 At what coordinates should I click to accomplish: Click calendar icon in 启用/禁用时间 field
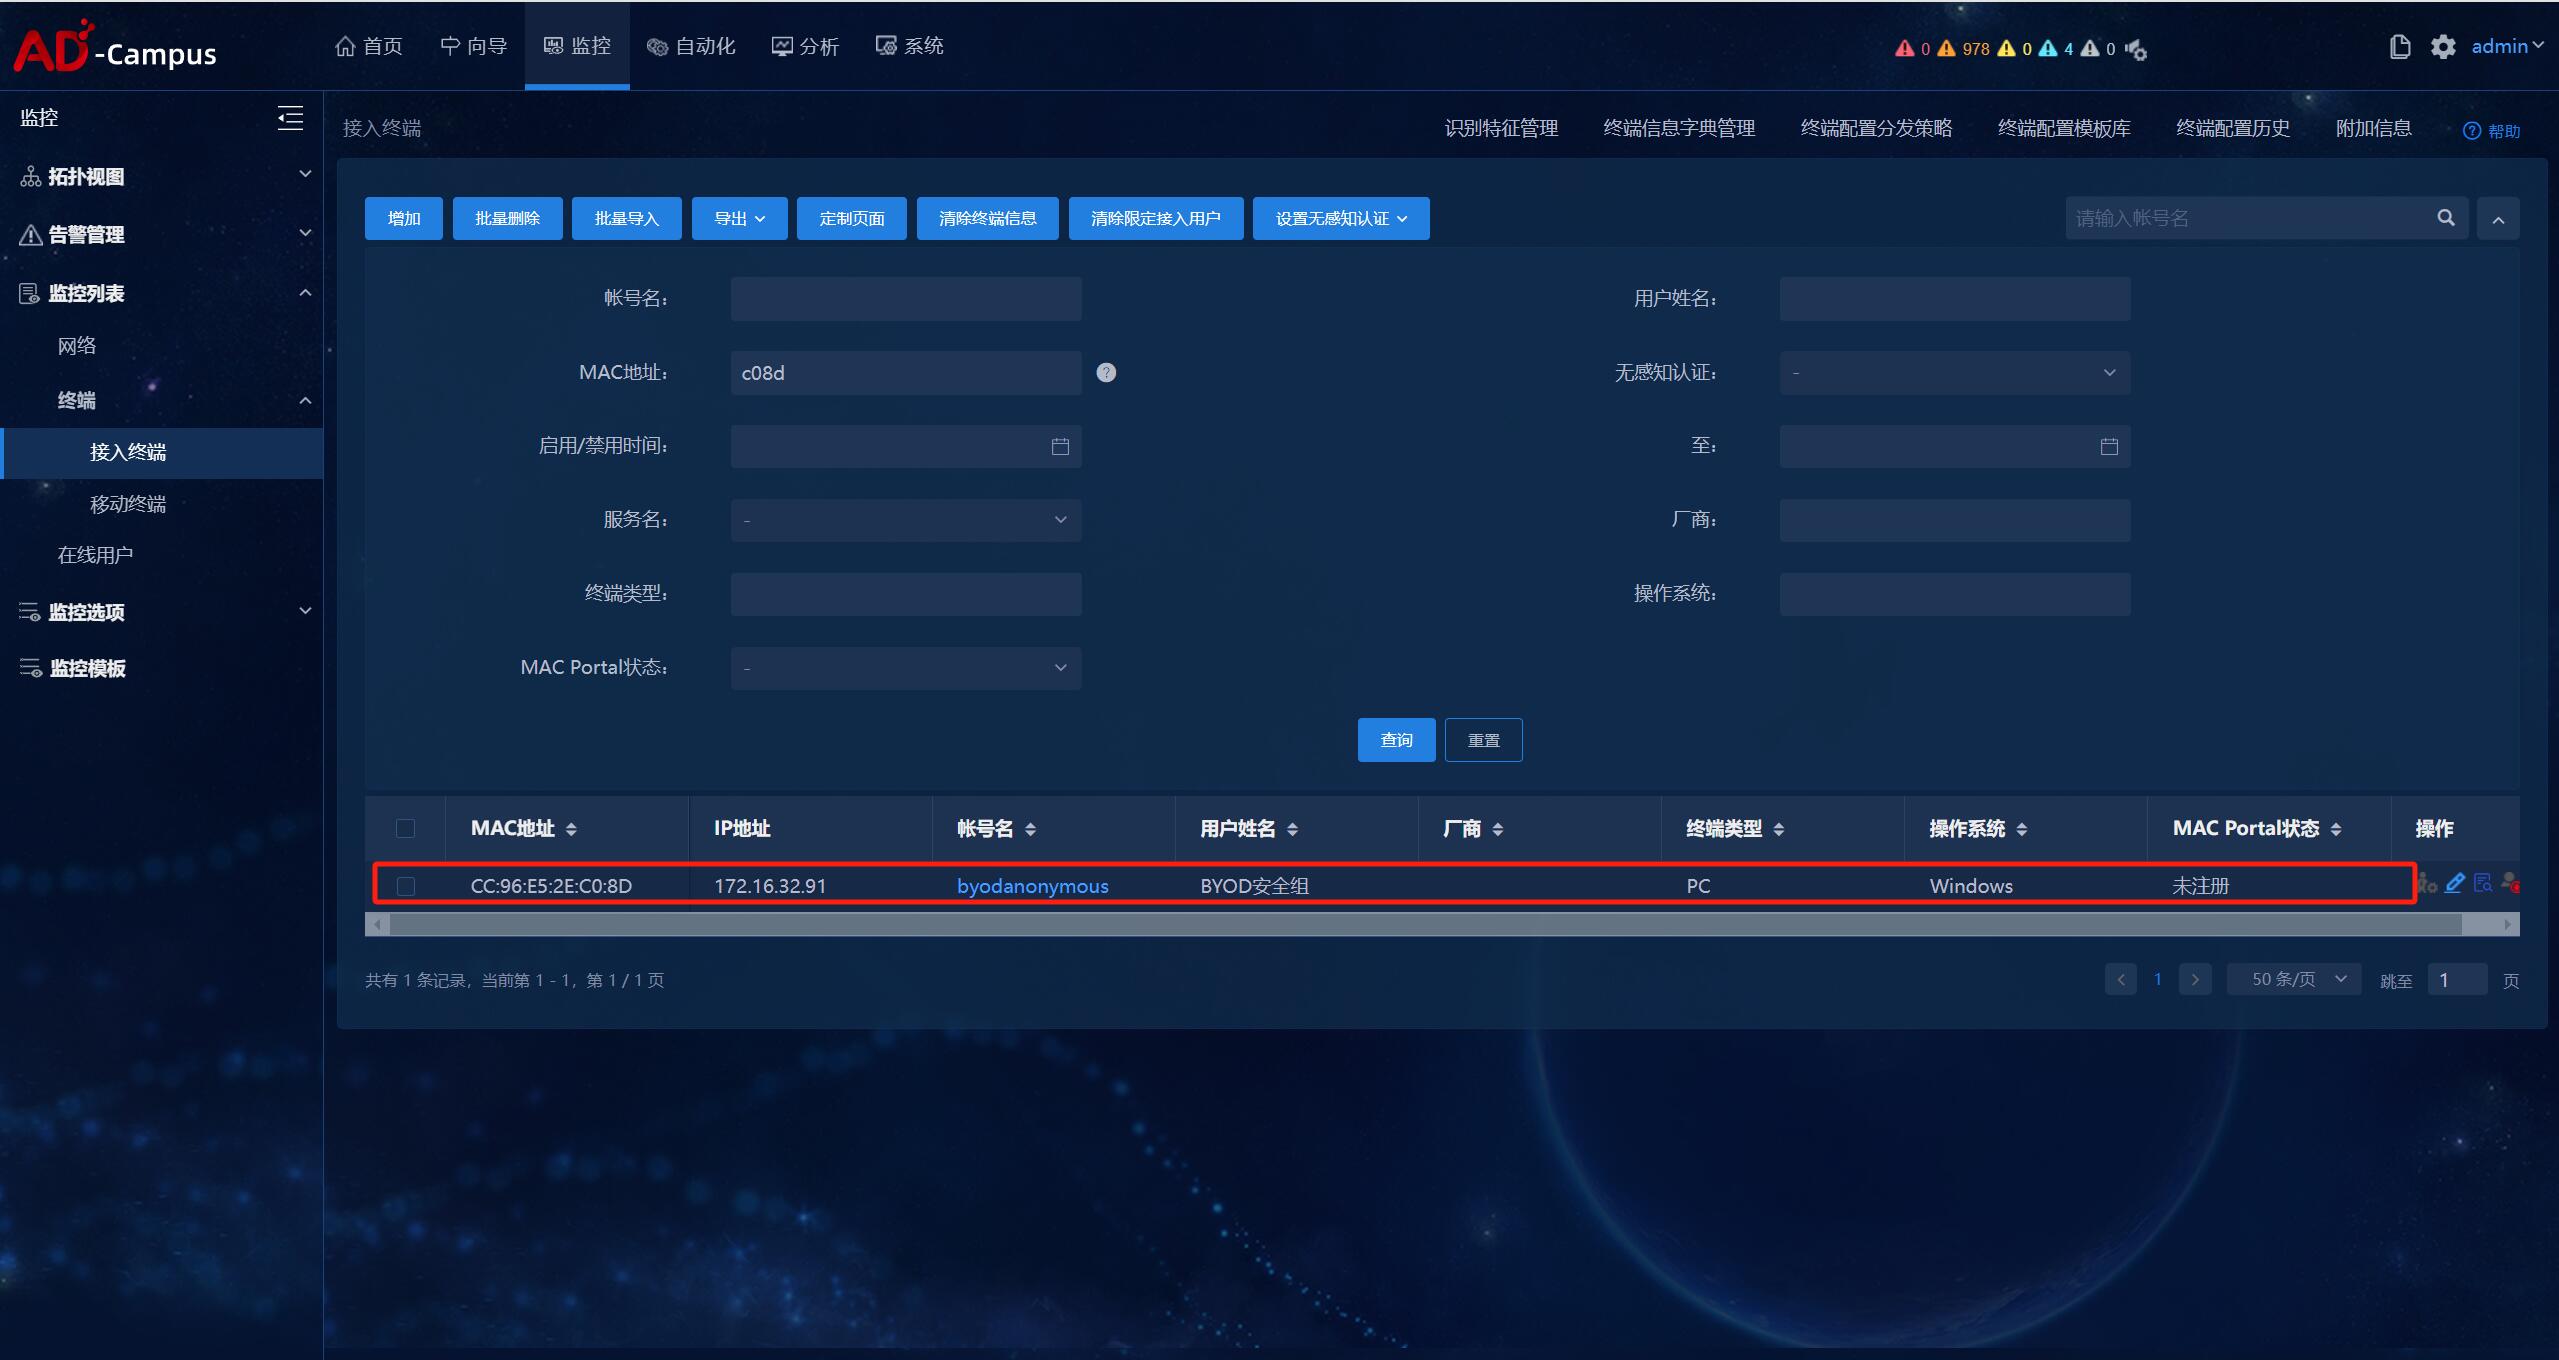1060,446
